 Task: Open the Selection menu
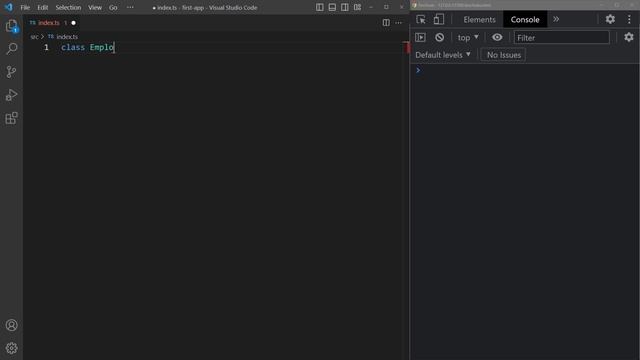[68, 7]
